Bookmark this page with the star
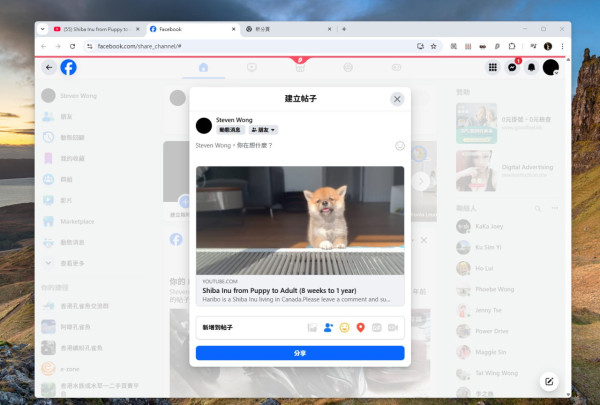 tap(434, 46)
